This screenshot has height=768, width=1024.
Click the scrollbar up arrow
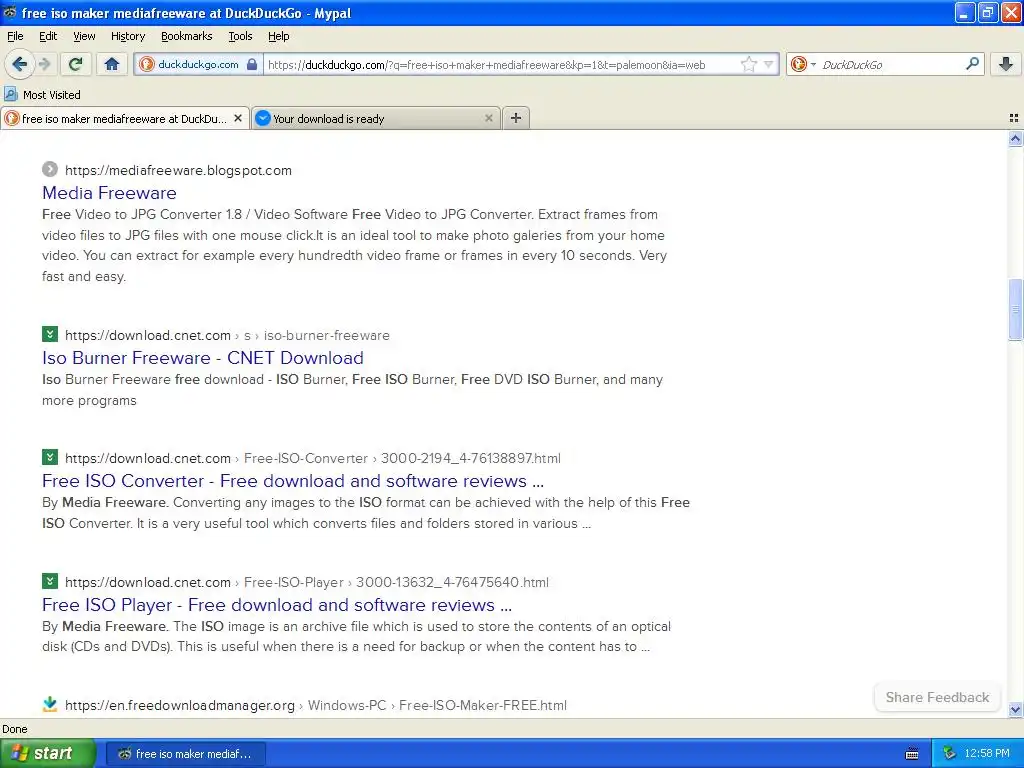(x=1015, y=138)
